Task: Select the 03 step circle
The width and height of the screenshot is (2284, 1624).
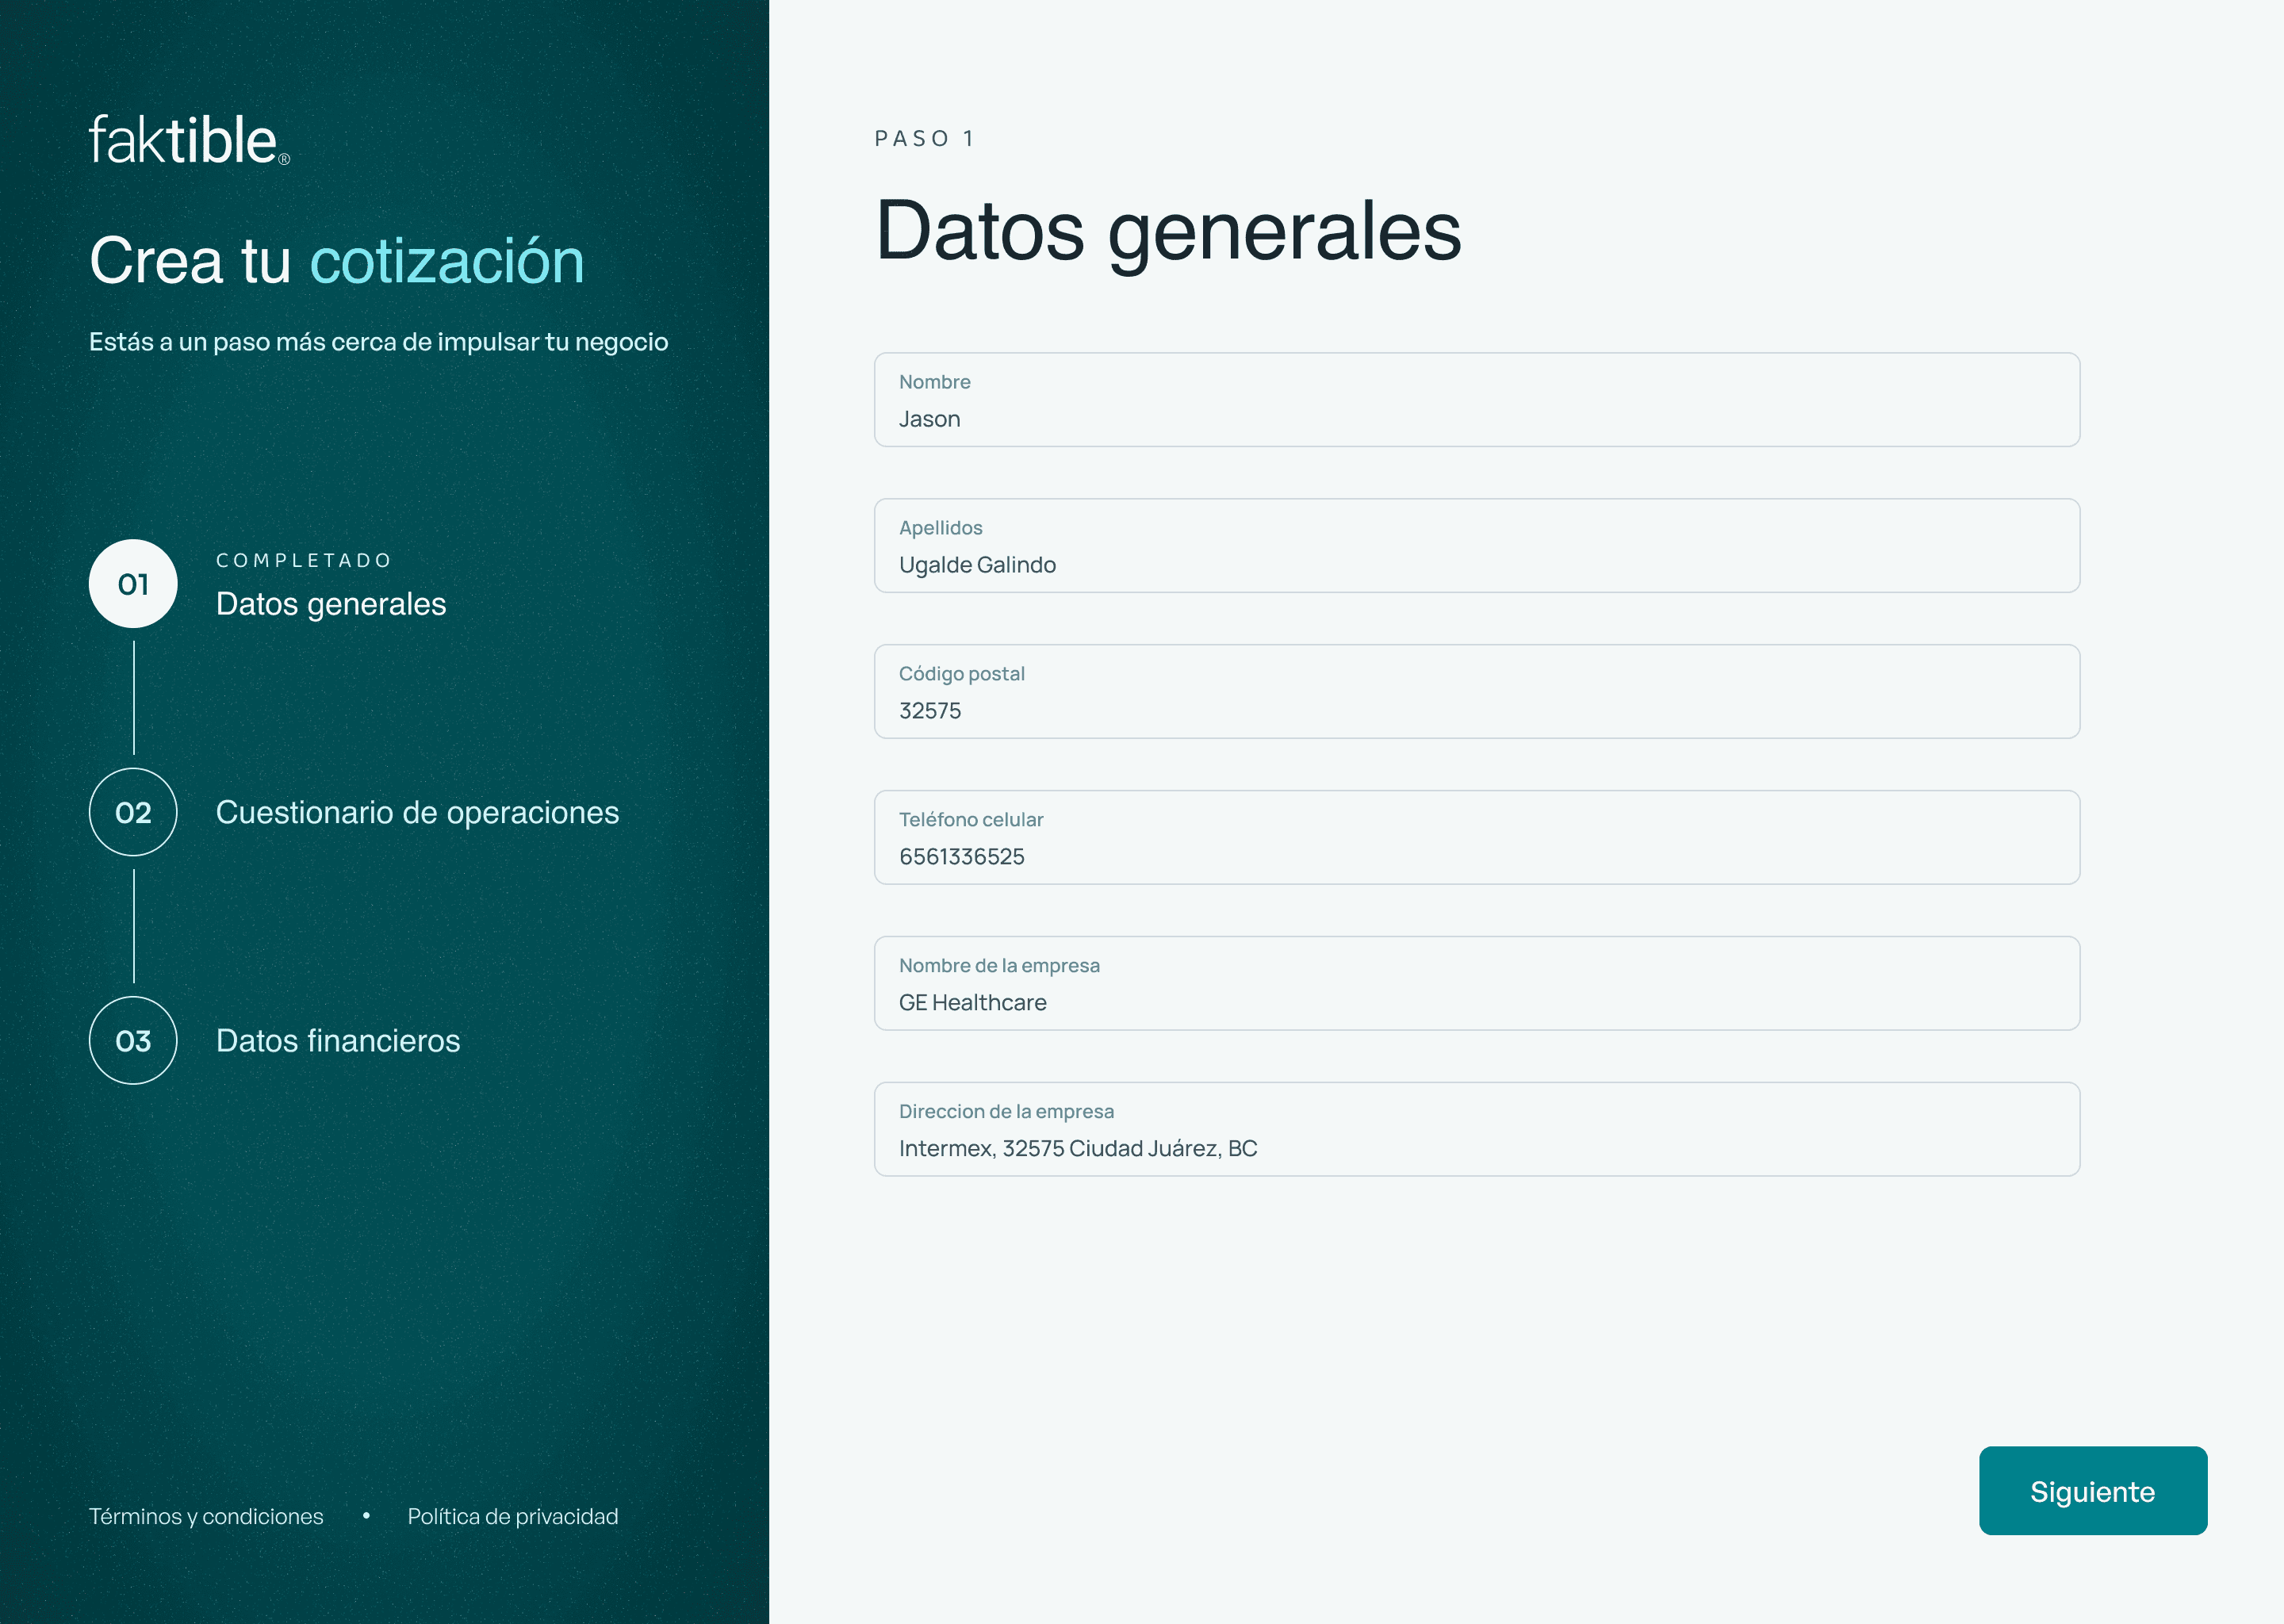Action: pyautogui.click(x=133, y=1040)
